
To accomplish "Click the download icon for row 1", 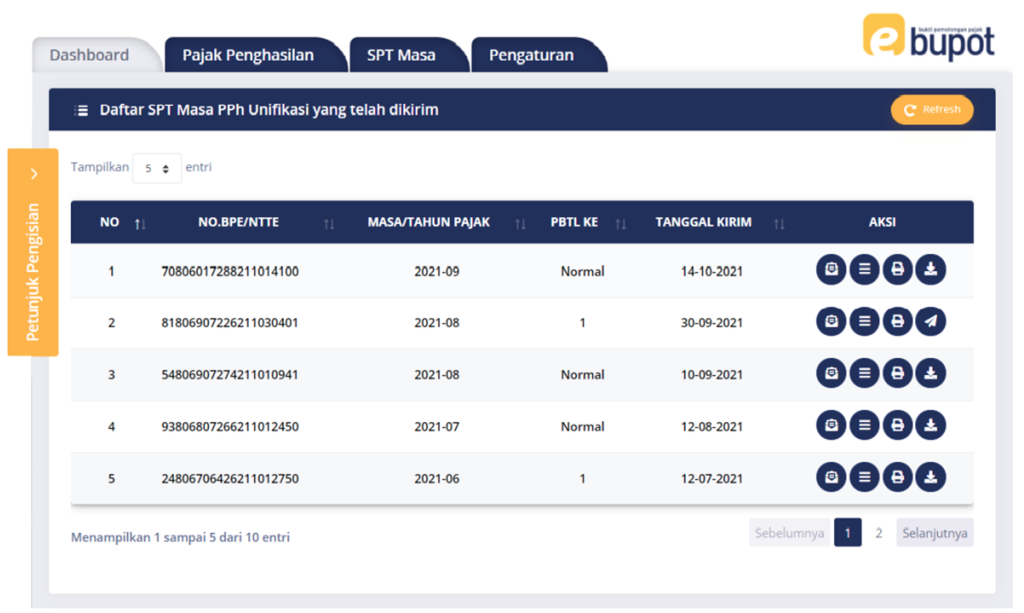I will click(931, 270).
